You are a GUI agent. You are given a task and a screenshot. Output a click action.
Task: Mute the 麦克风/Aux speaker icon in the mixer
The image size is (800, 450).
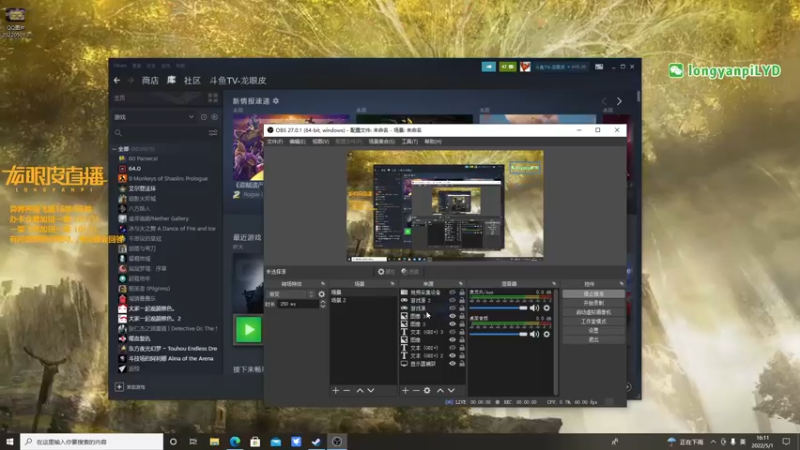[x=534, y=308]
